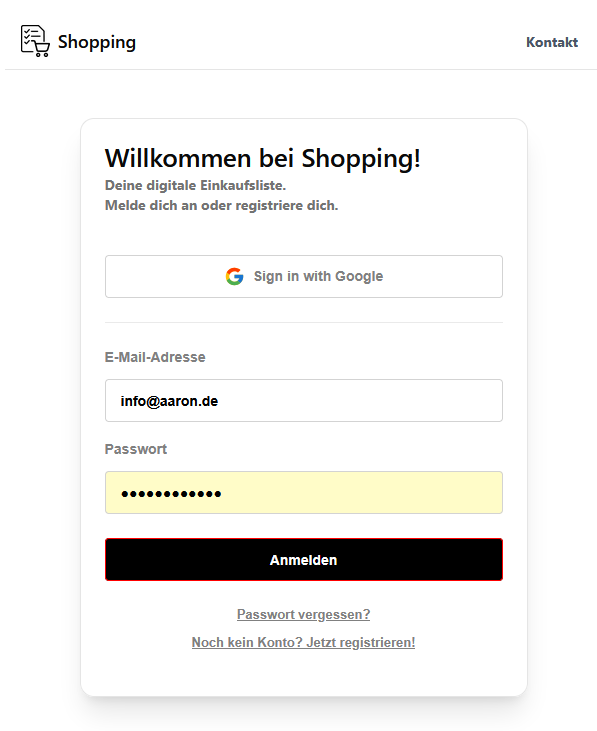
Task: Click the header separator line under the logo
Action: (x=301, y=69)
